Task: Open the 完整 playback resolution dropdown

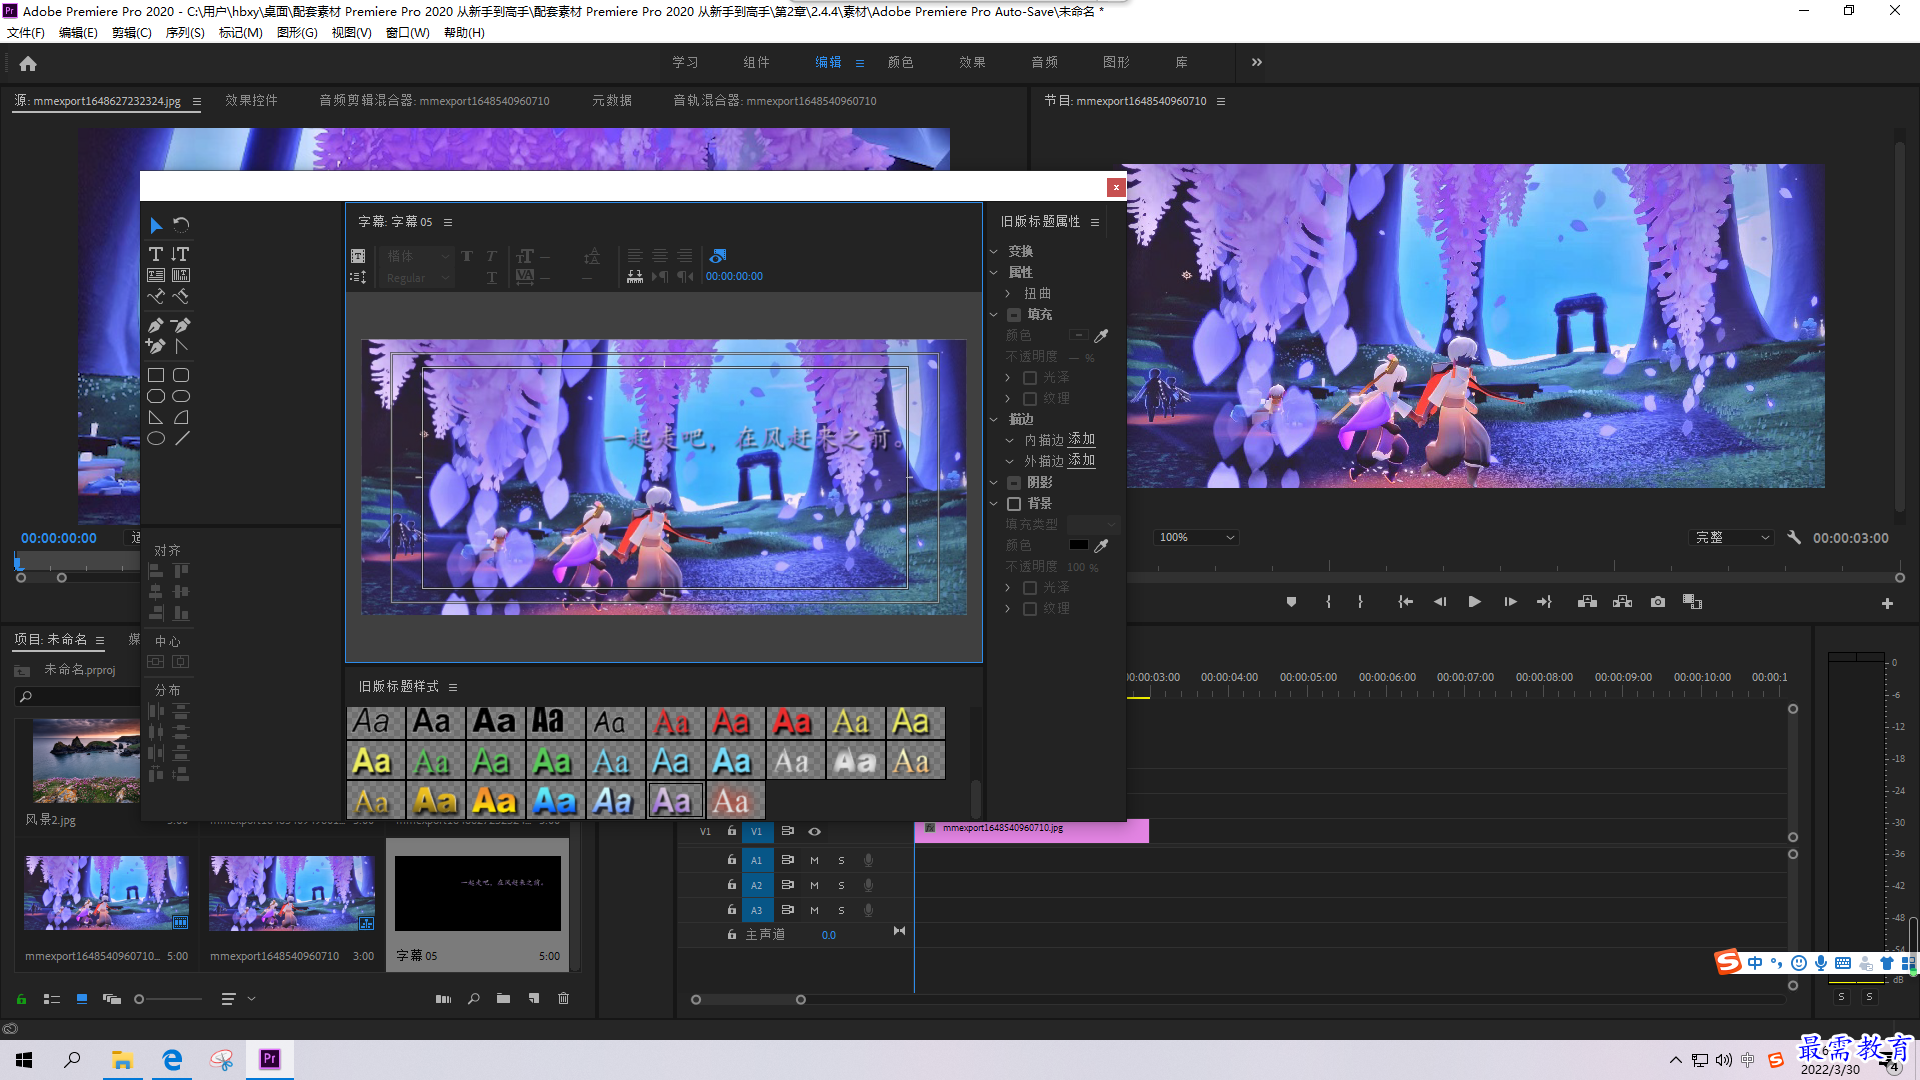Action: point(1732,537)
